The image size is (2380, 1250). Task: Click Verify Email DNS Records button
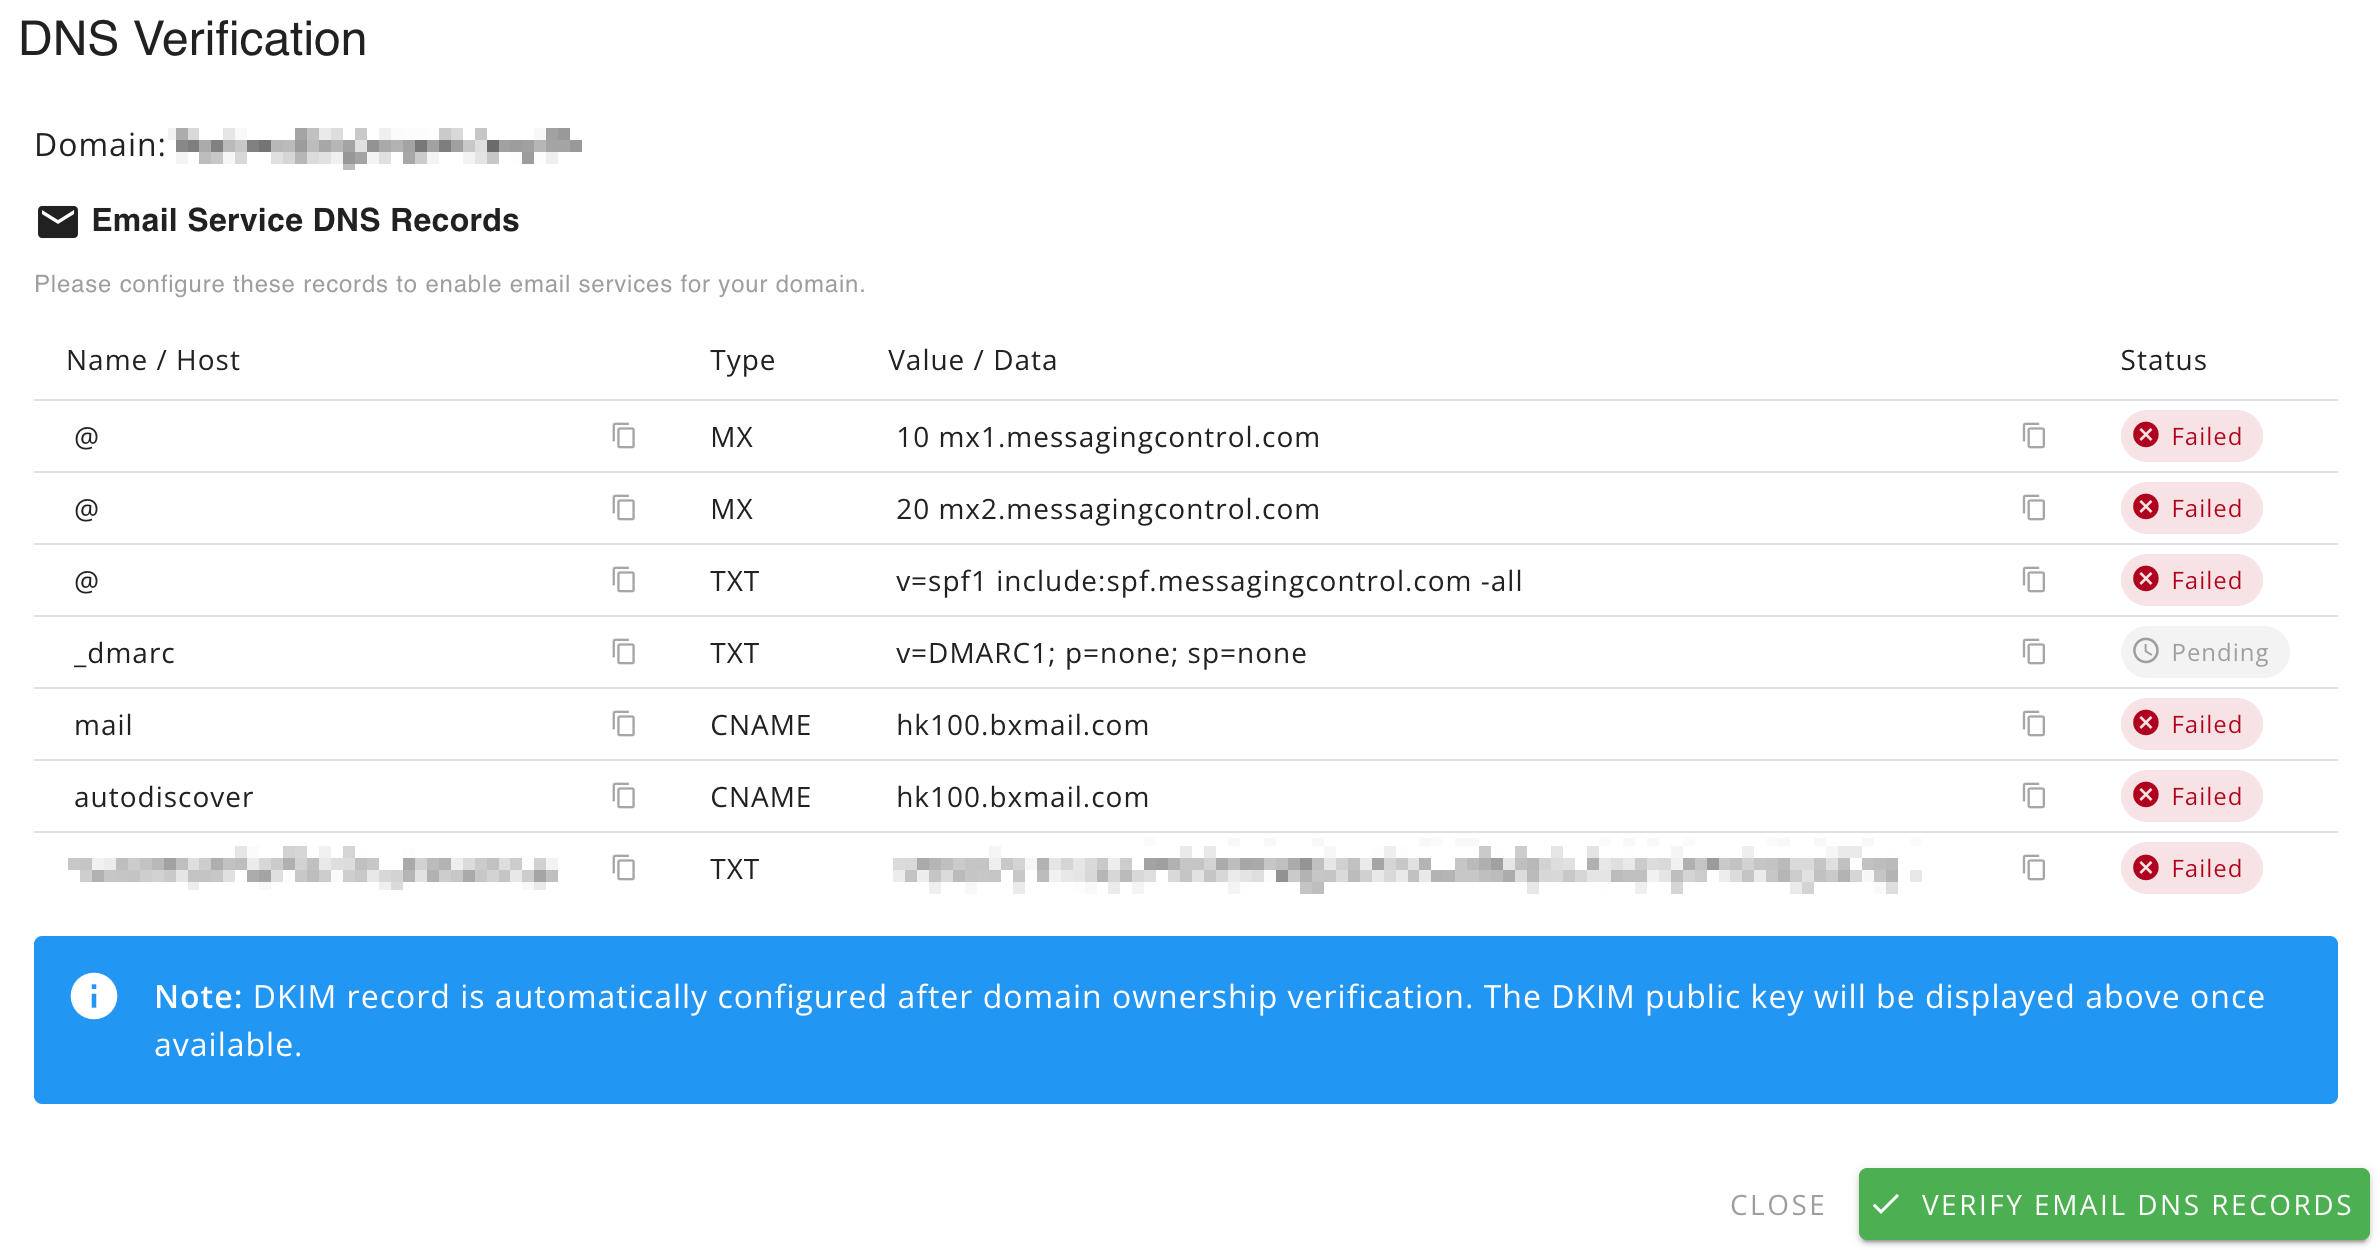pyautogui.click(x=2114, y=1204)
